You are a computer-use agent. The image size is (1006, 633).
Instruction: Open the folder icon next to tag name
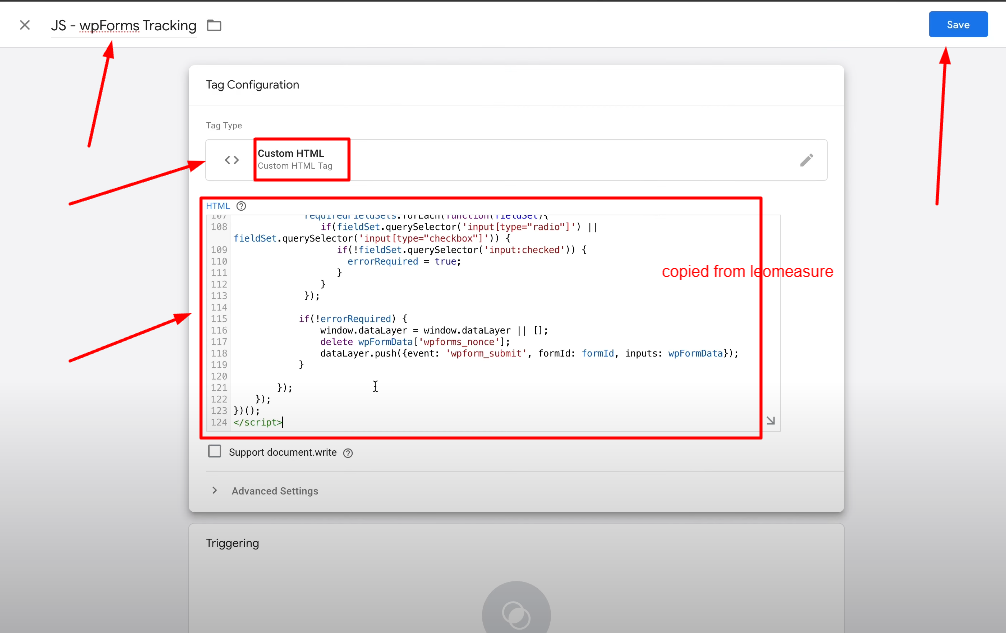pos(214,26)
